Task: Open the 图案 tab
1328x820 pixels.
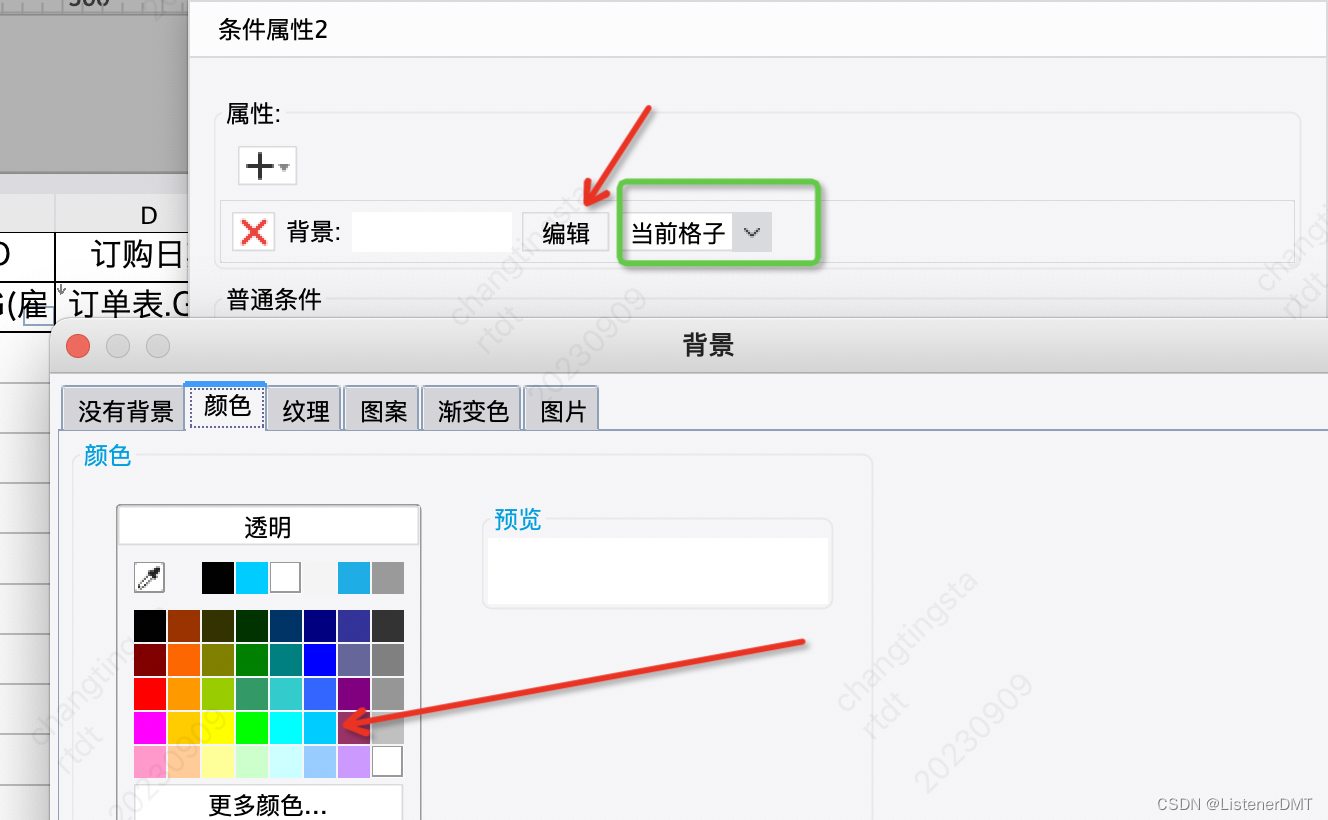Action: pyautogui.click(x=381, y=408)
